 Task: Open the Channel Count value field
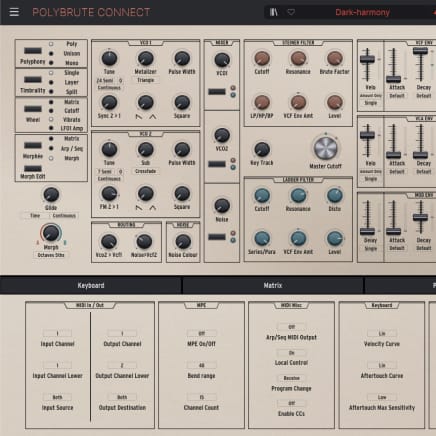[201, 397]
